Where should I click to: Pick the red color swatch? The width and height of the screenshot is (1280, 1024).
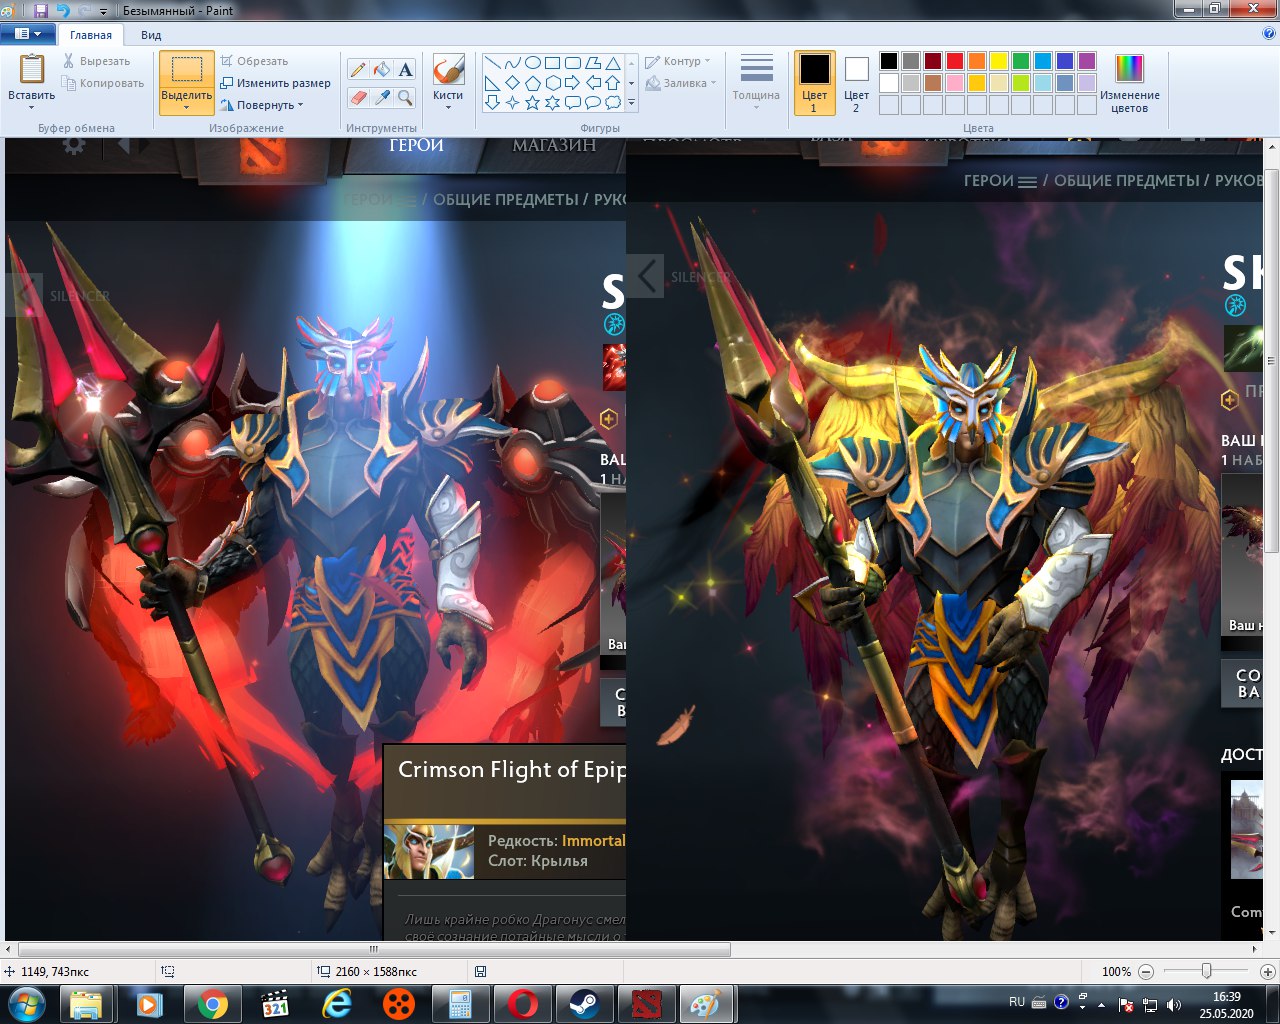(x=955, y=61)
